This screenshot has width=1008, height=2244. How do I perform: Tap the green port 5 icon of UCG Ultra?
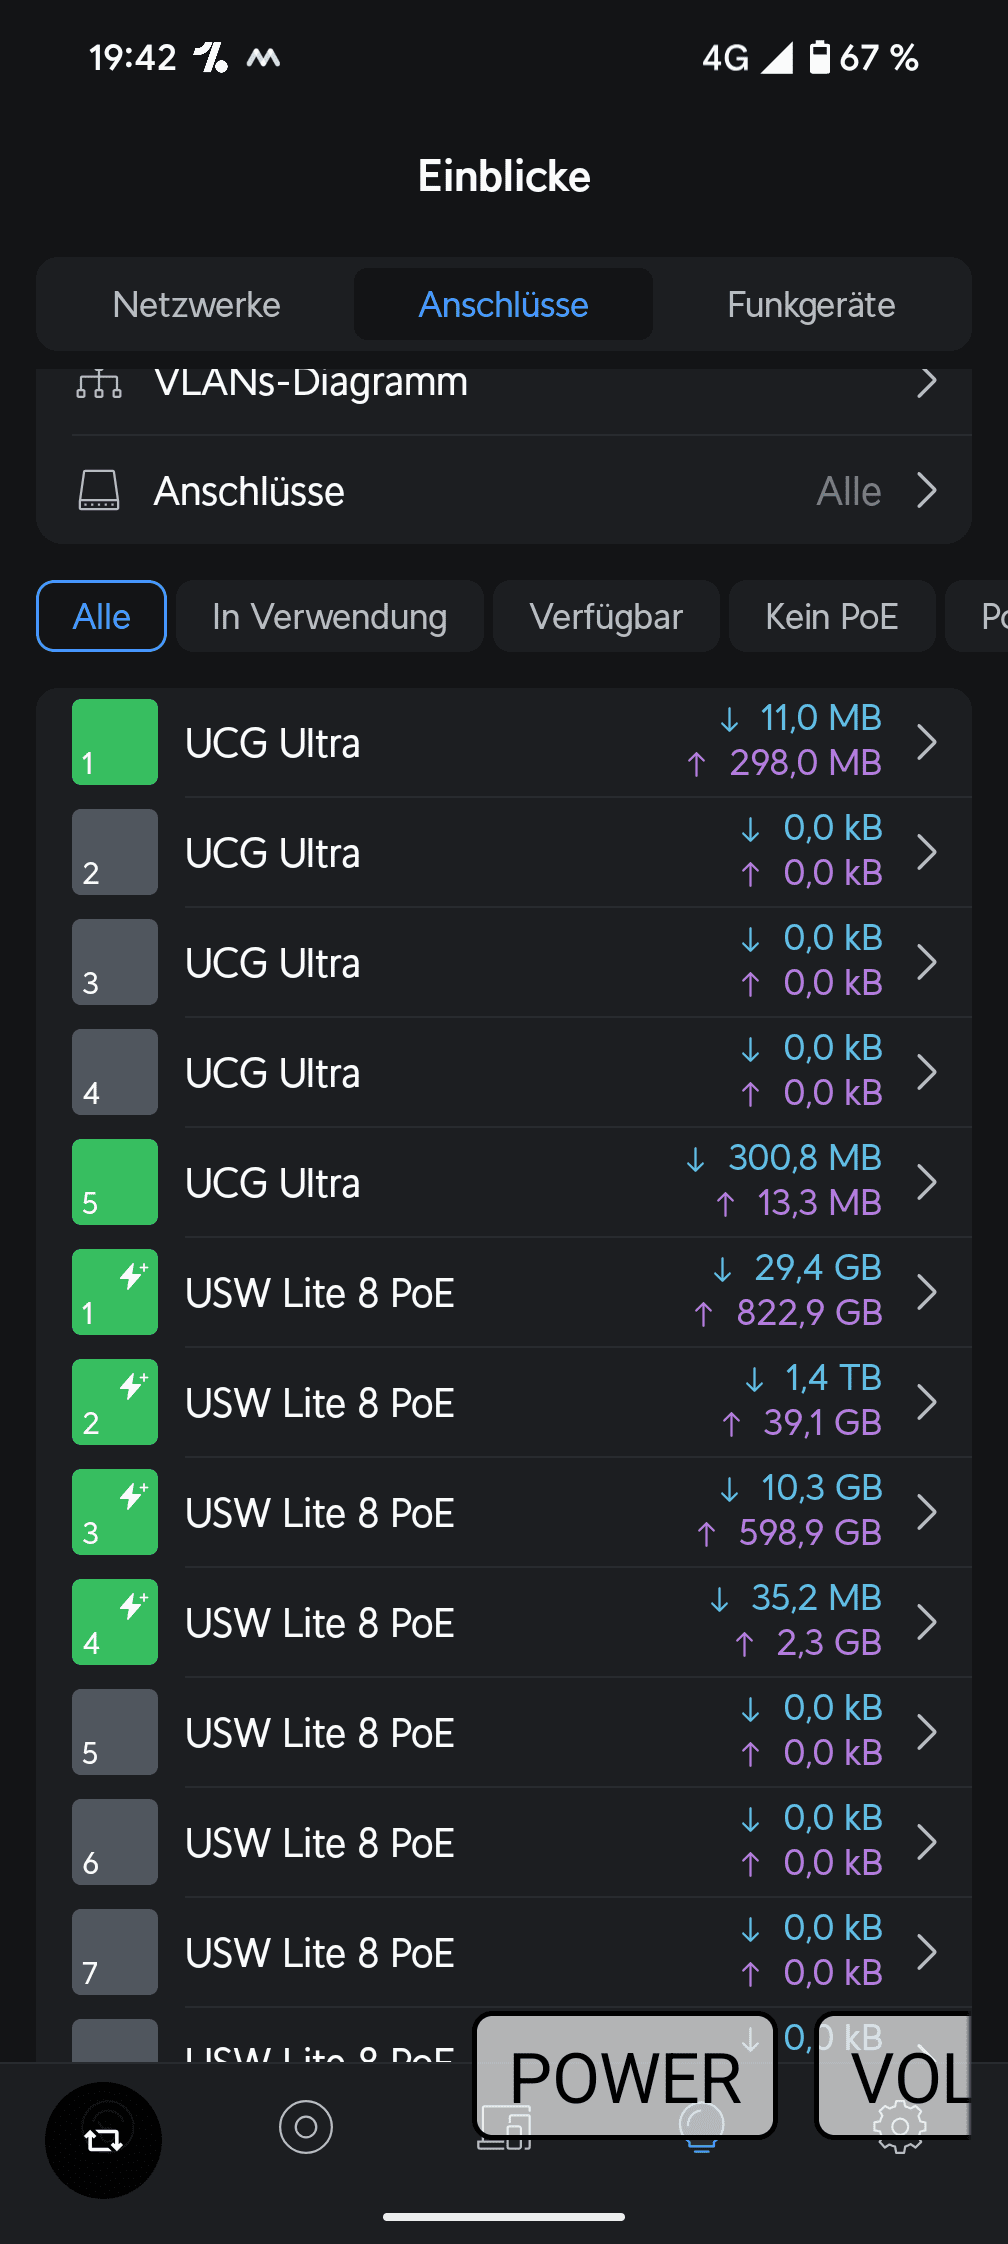coord(115,1182)
